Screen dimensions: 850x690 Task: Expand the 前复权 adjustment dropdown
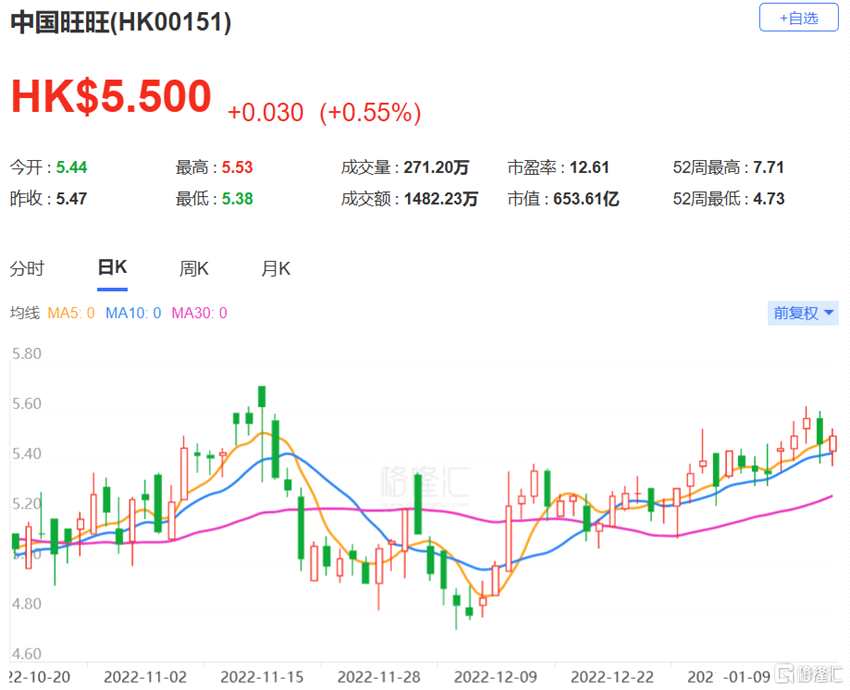pyautogui.click(x=803, y=313)
